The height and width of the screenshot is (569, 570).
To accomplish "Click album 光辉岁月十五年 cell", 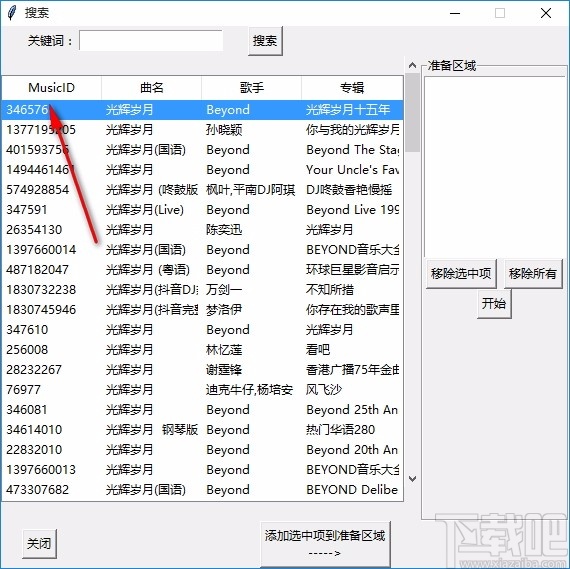I will pos(348,110).
